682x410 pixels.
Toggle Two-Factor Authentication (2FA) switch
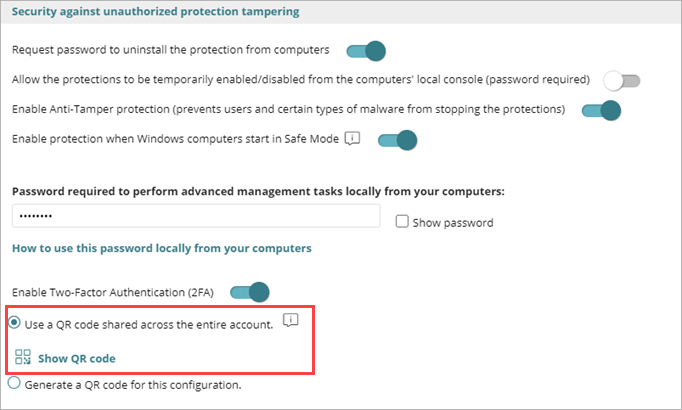point(250,292)
